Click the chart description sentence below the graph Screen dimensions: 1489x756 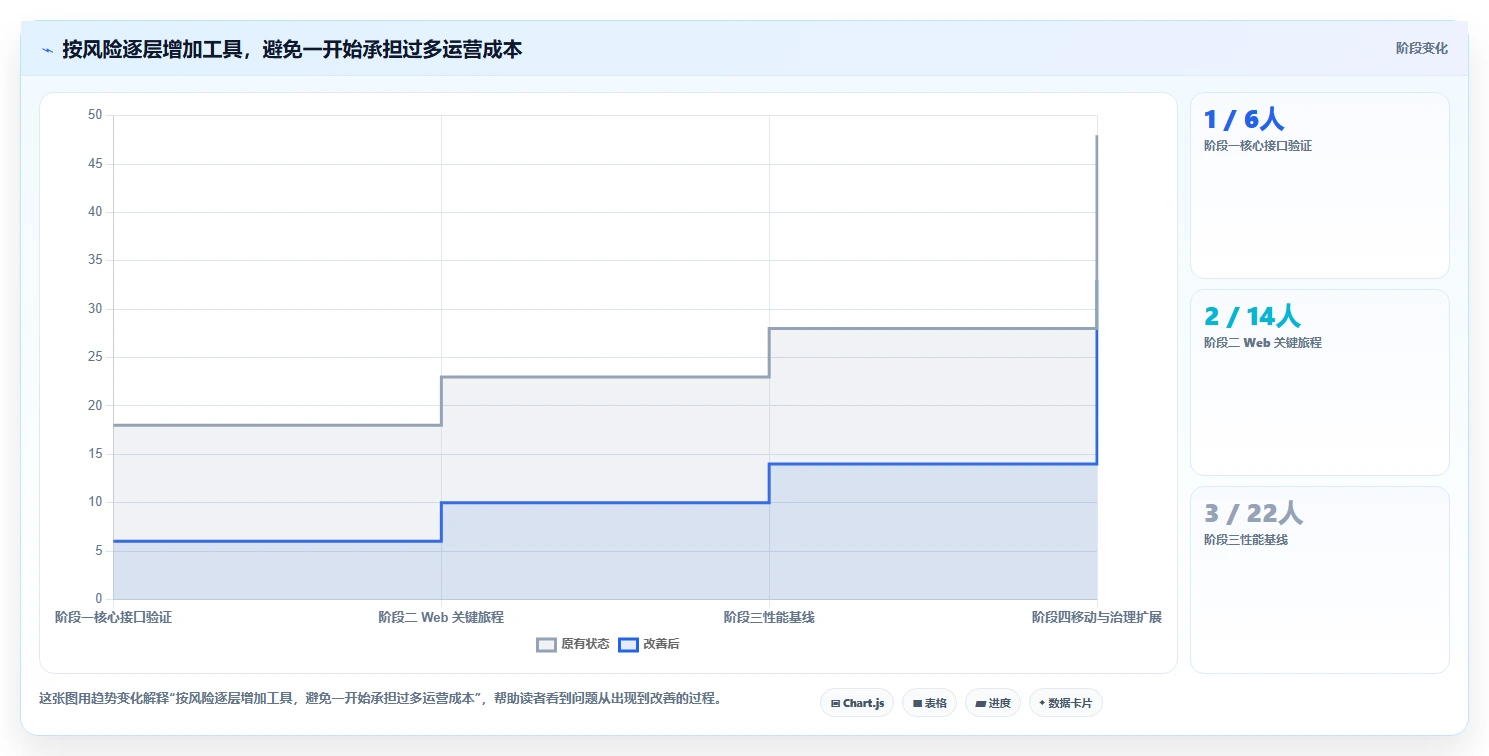tap(380, 698)
